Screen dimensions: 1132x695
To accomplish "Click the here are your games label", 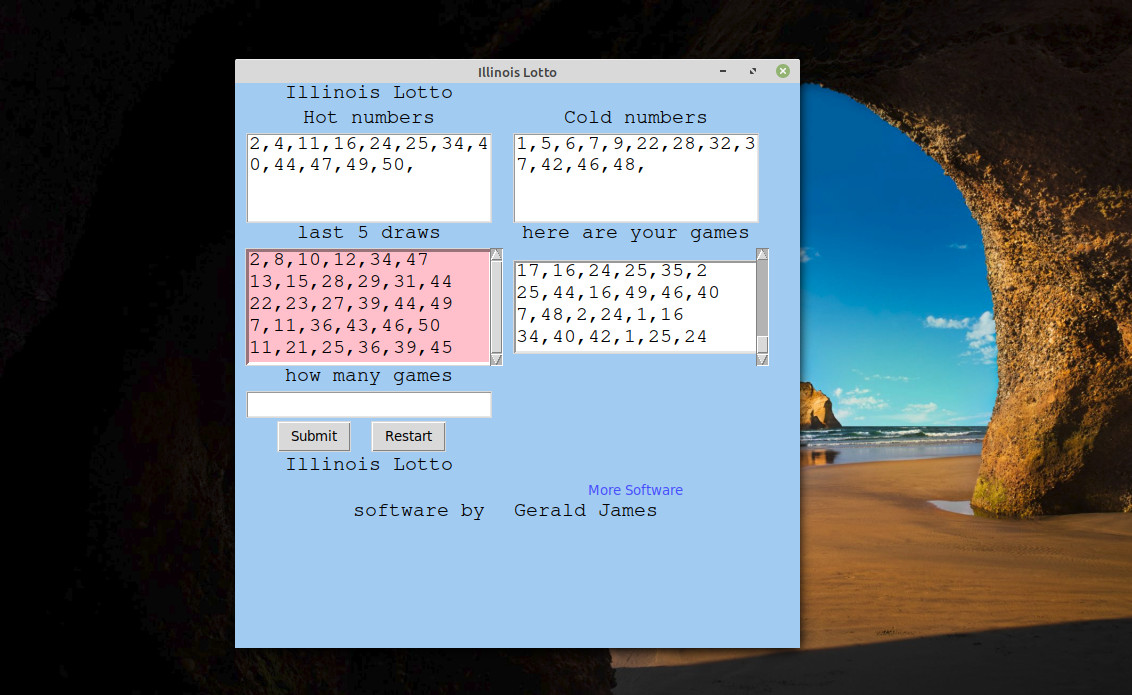I will point(635,233).
